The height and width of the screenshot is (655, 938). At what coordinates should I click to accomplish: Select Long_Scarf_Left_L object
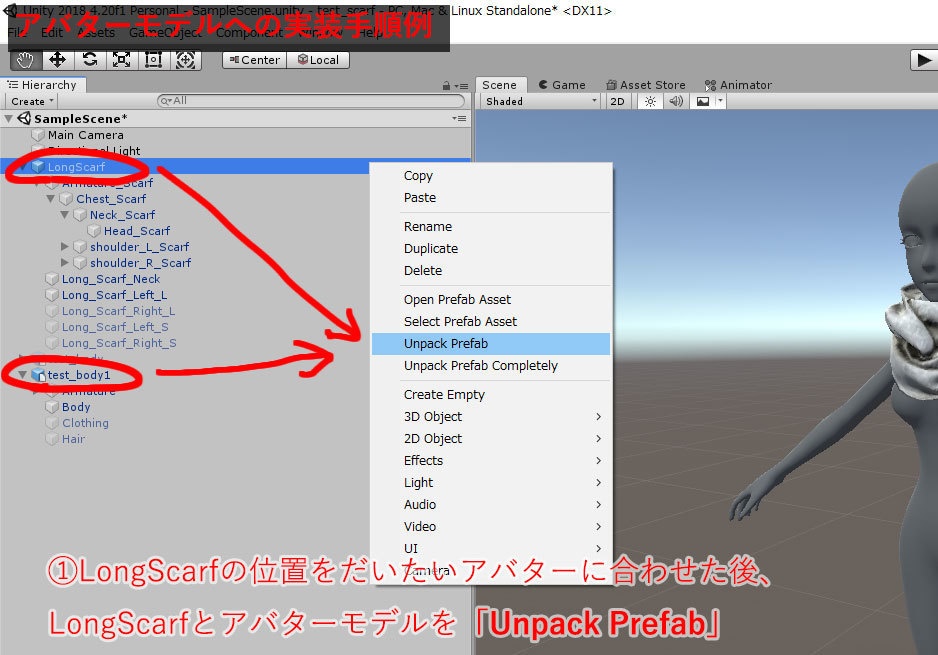tap(114, 295)
